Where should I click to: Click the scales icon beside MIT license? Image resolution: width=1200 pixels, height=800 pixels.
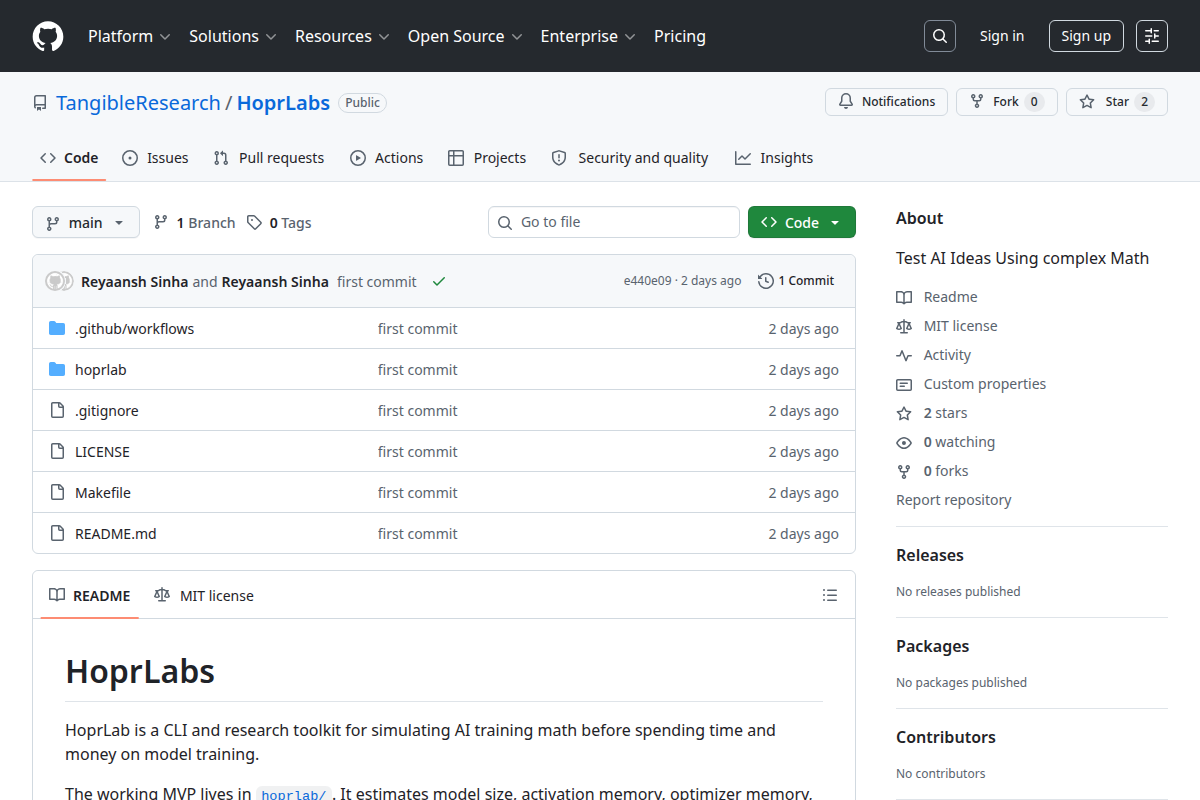tap(904, 326)
